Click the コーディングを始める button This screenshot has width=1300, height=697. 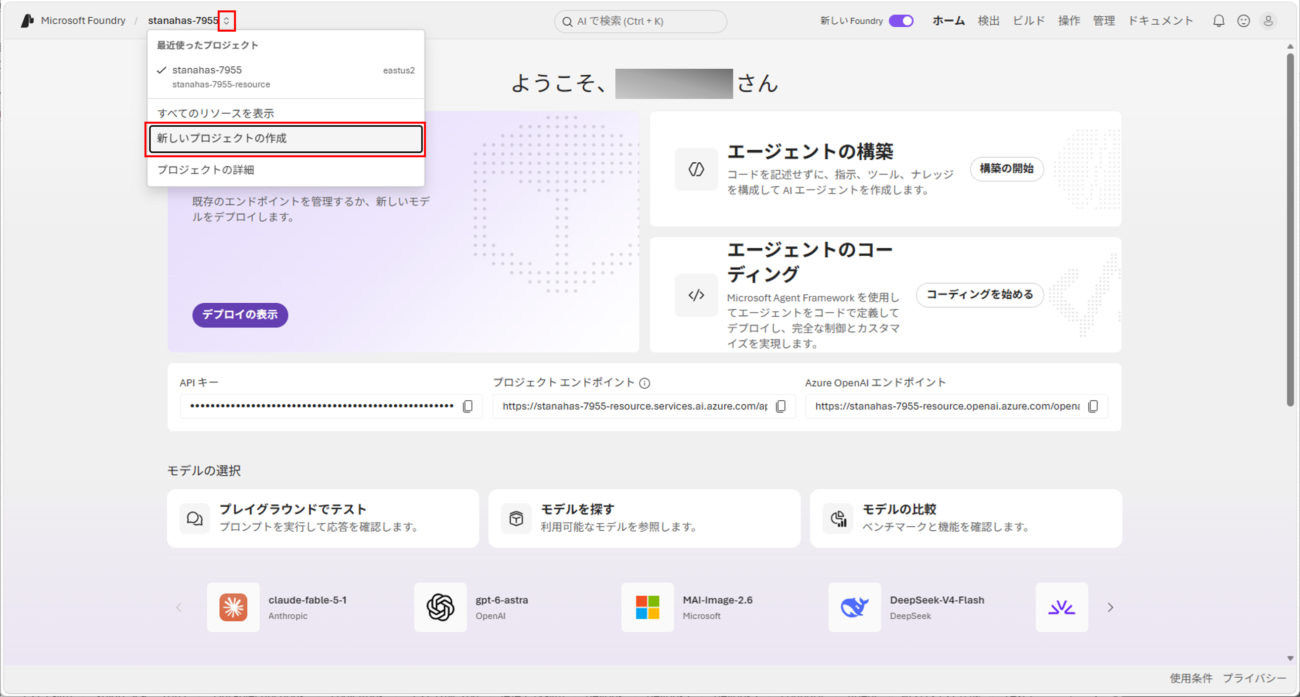[x=980, y=295]
